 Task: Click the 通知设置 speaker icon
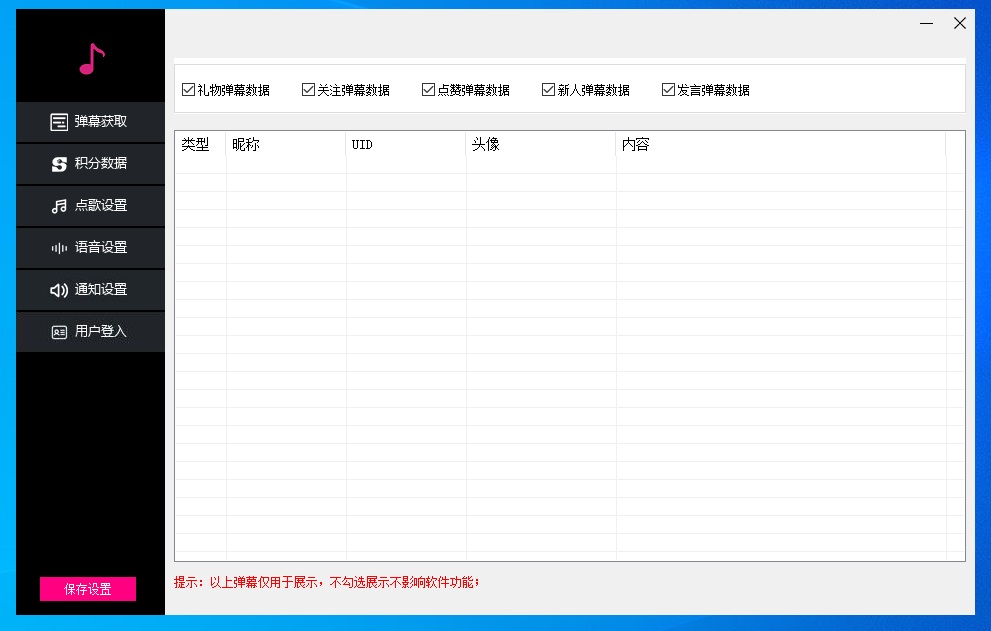click(x=59, y=290)
